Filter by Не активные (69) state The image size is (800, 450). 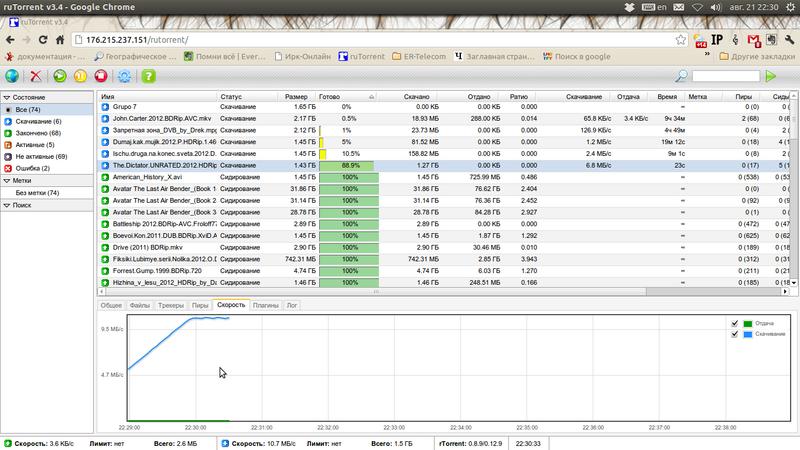tap(41, 157)
